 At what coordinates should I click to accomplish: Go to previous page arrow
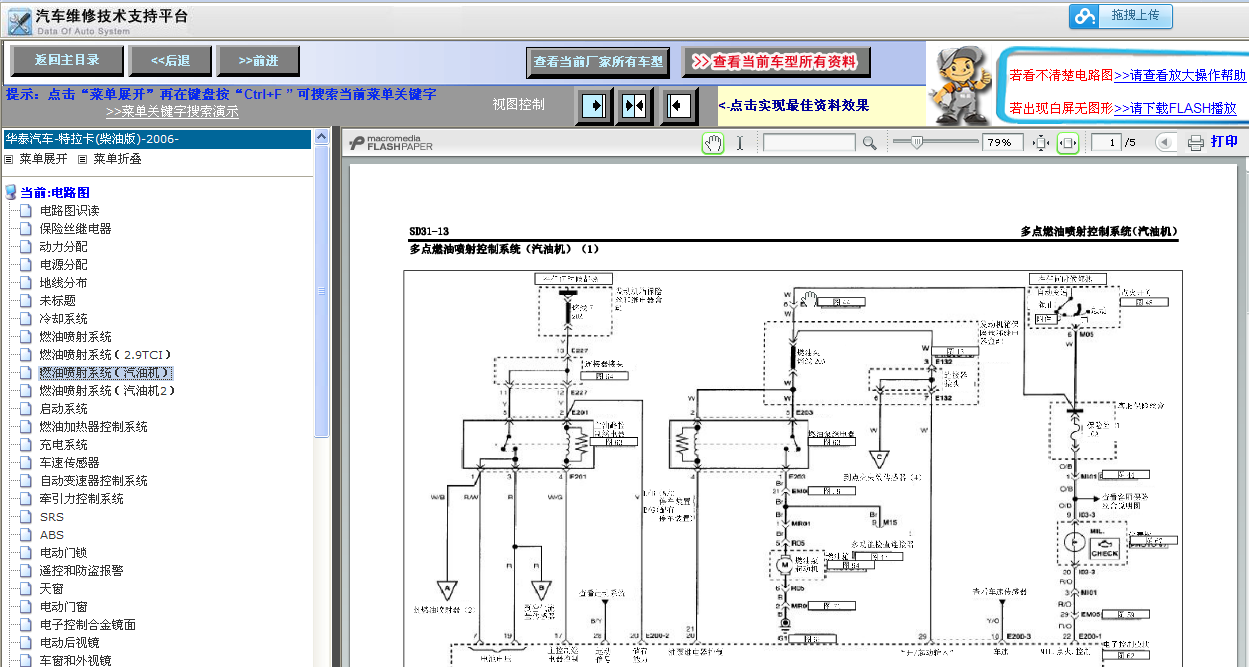(1165, 143)
